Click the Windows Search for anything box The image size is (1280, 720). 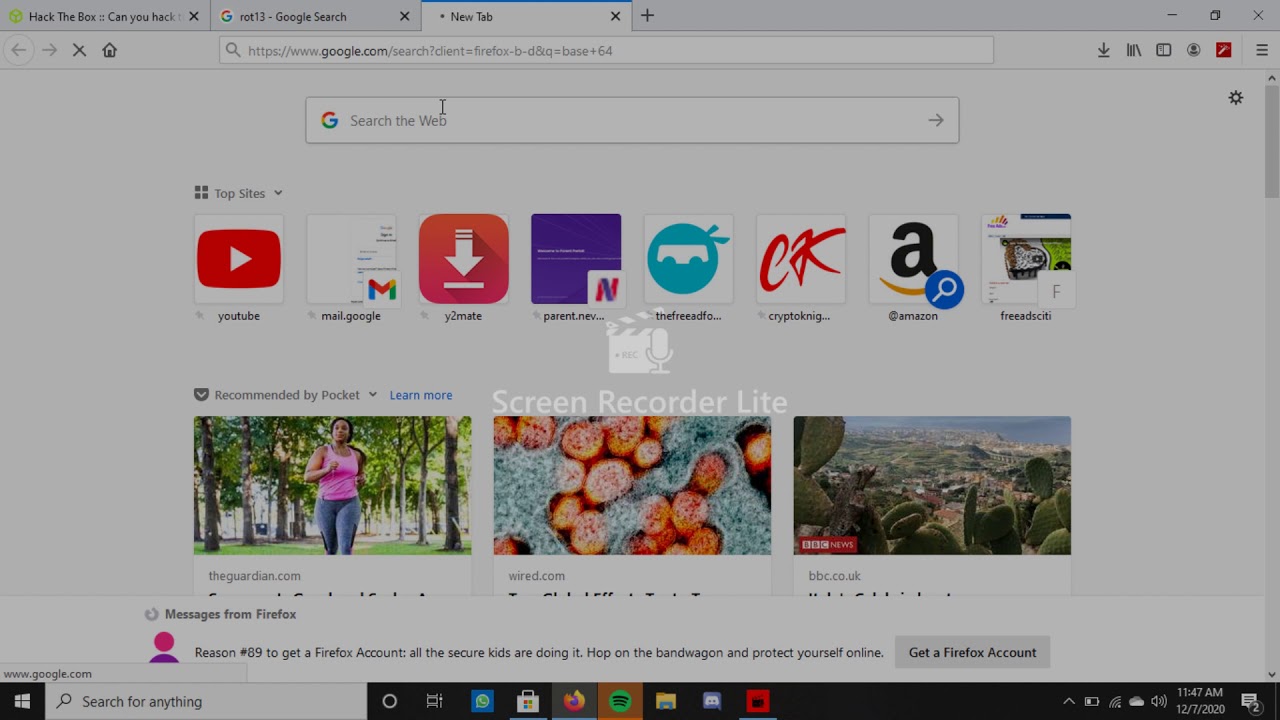207,701
